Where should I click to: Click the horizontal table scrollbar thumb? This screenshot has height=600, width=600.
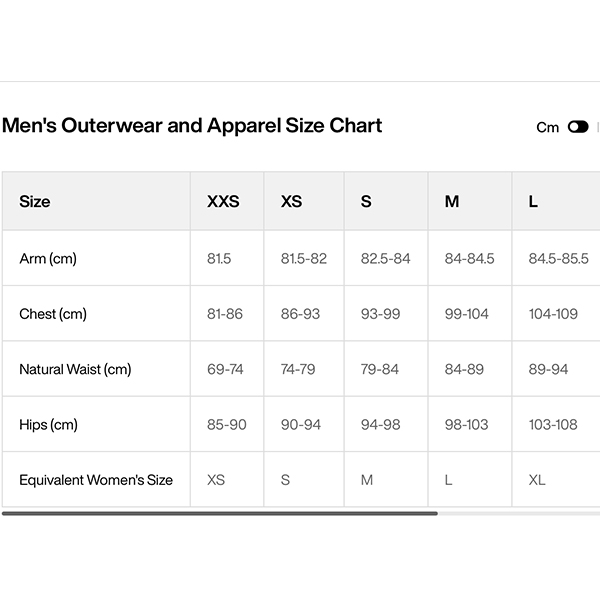[x=220, y=514]
